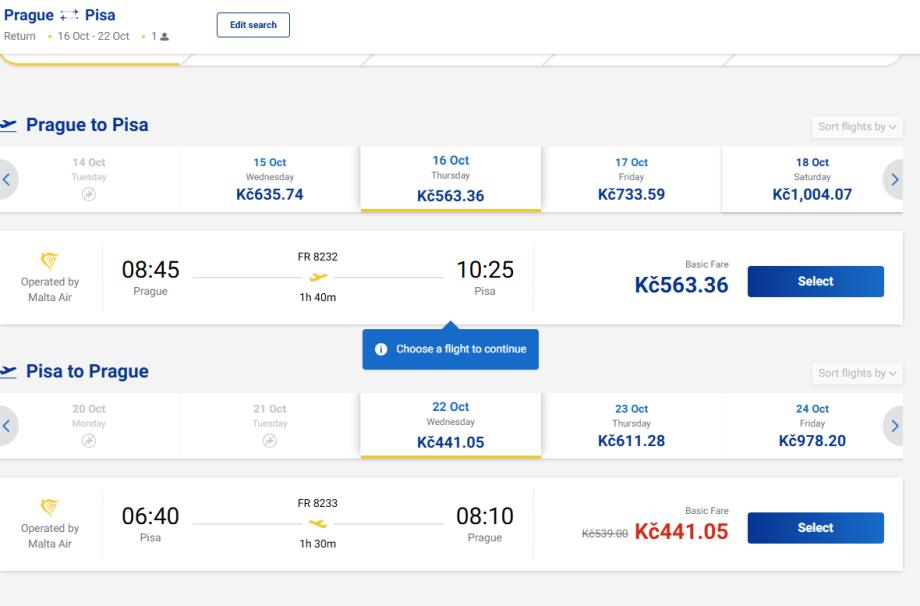Click the info icon in the tooltip
Screen dimensions: 920x606
[x=381, y=350]
